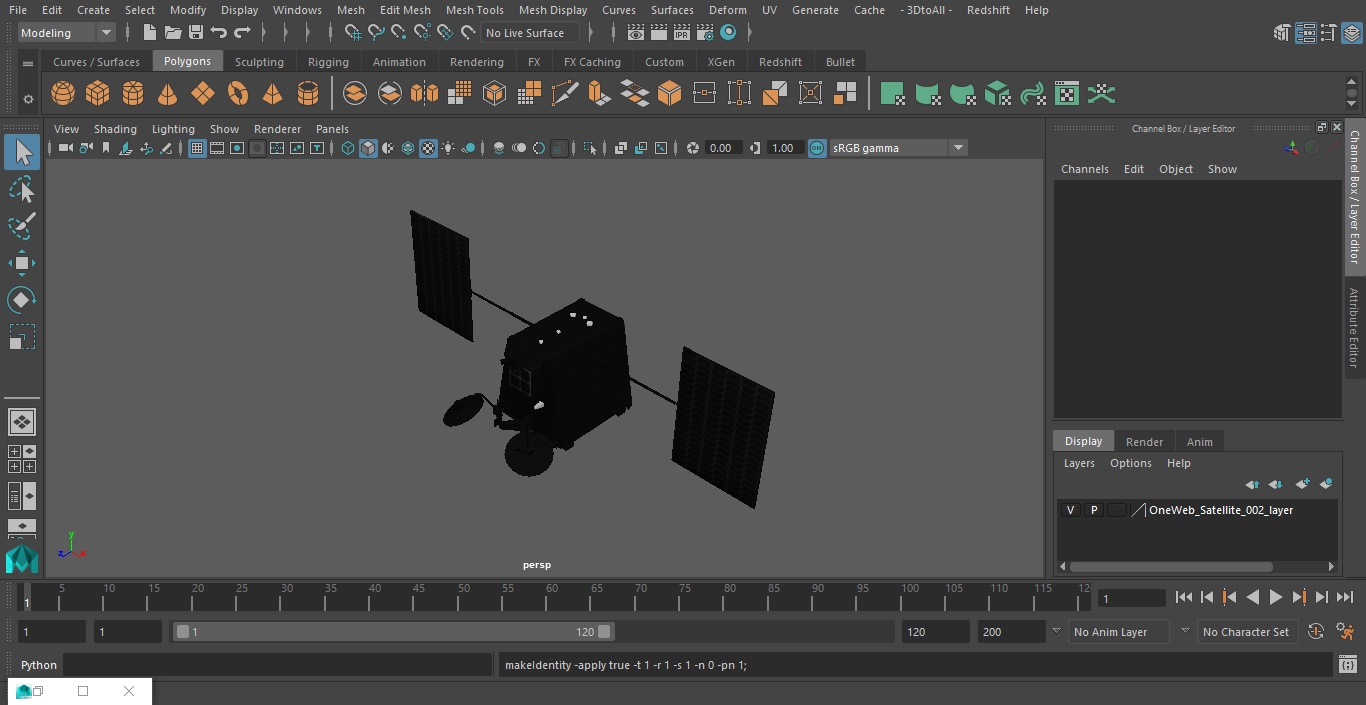
Task: Toggle the viewport grid display
Action: click(x=197, y=148)
